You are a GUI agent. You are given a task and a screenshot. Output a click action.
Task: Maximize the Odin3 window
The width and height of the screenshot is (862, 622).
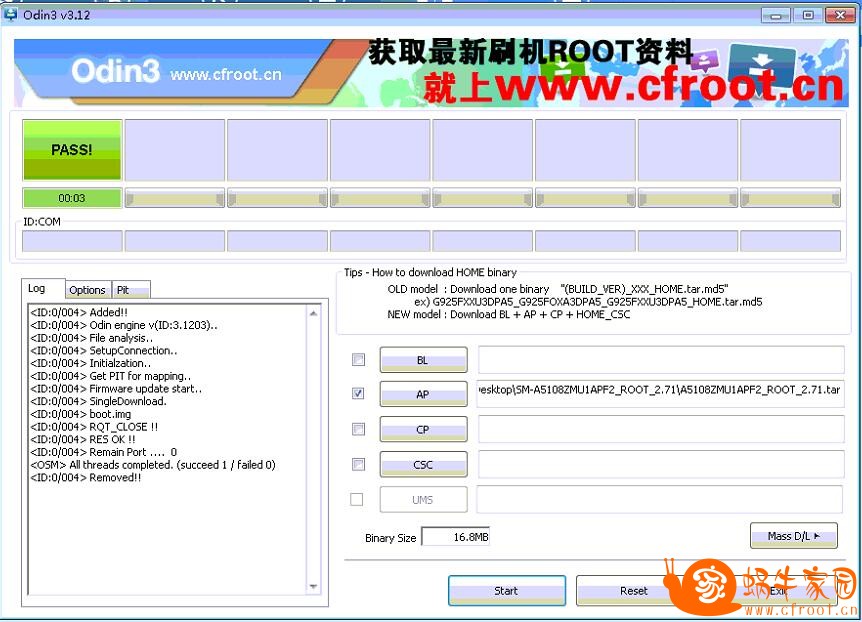tap(808, 15)
